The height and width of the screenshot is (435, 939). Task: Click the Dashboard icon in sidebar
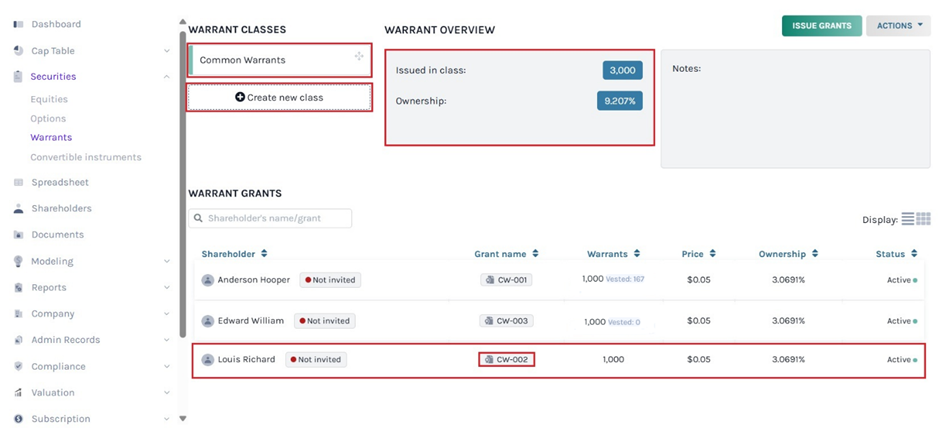coord(18,24)
